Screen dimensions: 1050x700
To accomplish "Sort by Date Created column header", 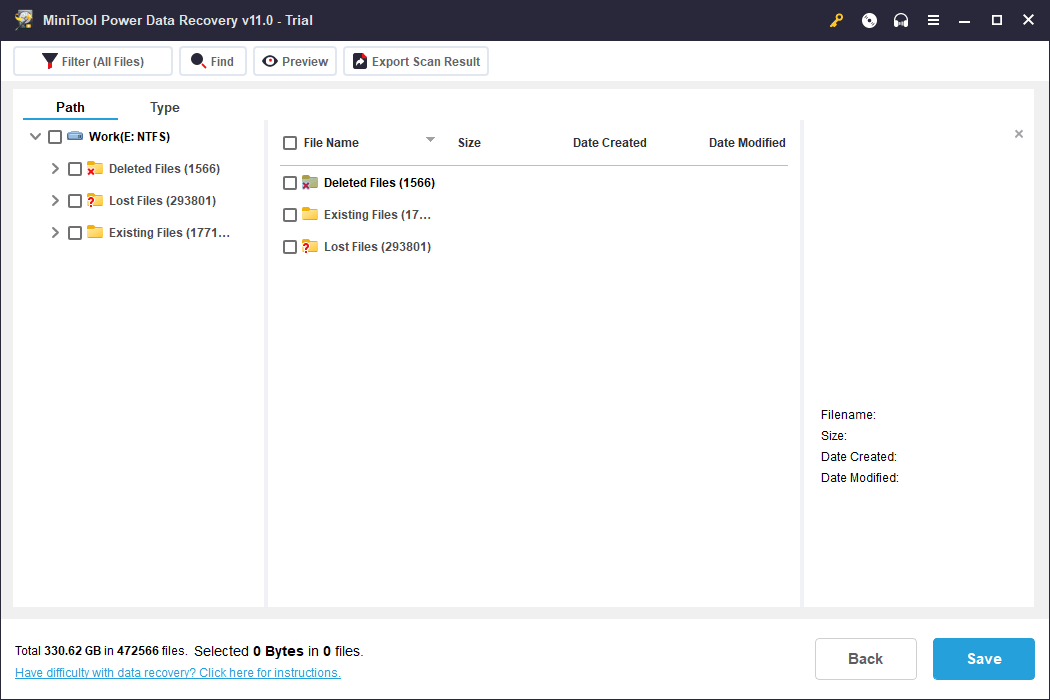I will [609, 143].
